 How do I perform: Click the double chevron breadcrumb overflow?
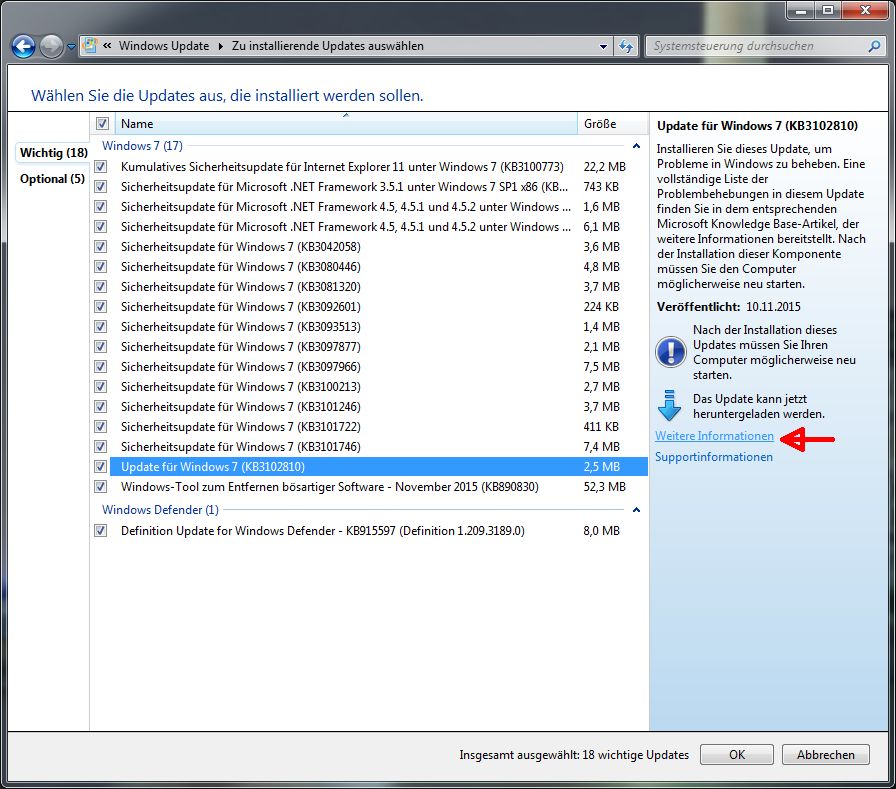(107, 46)
